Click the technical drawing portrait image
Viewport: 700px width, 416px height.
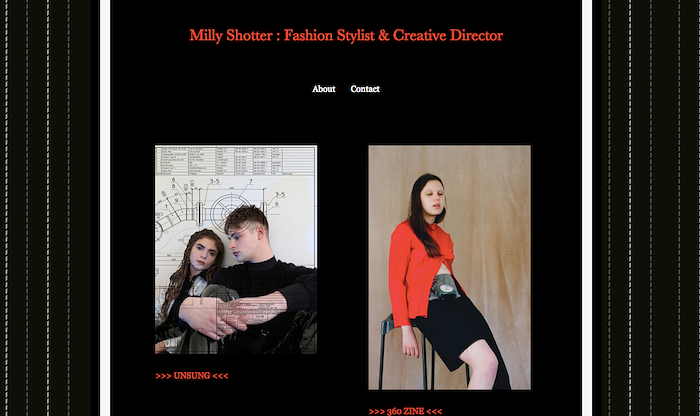click(x=236, y=249)
